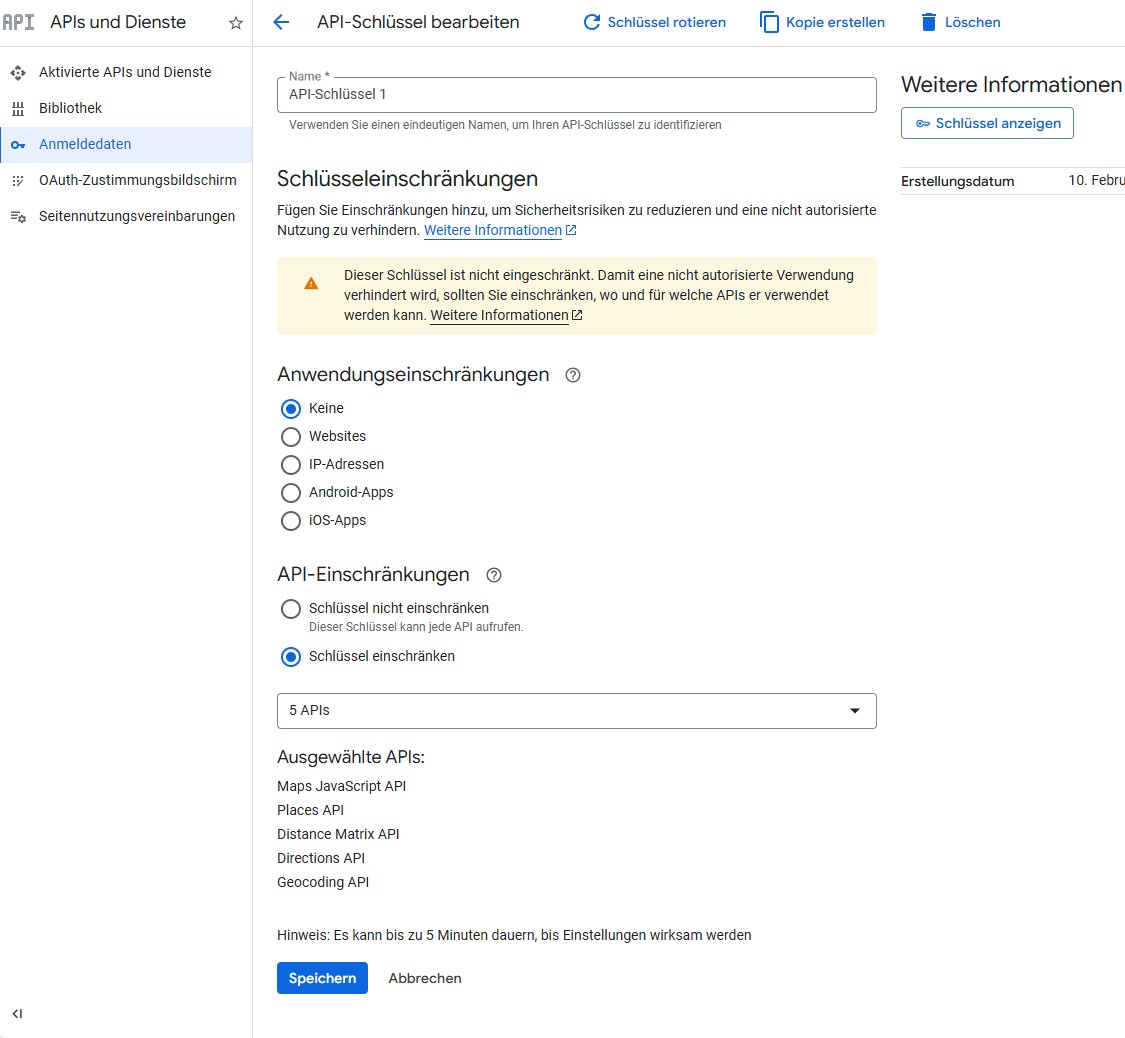The image size is (1125, 1038).
Task: Select the IP-Adressen radio option
Action: click(x=291, y=465)
